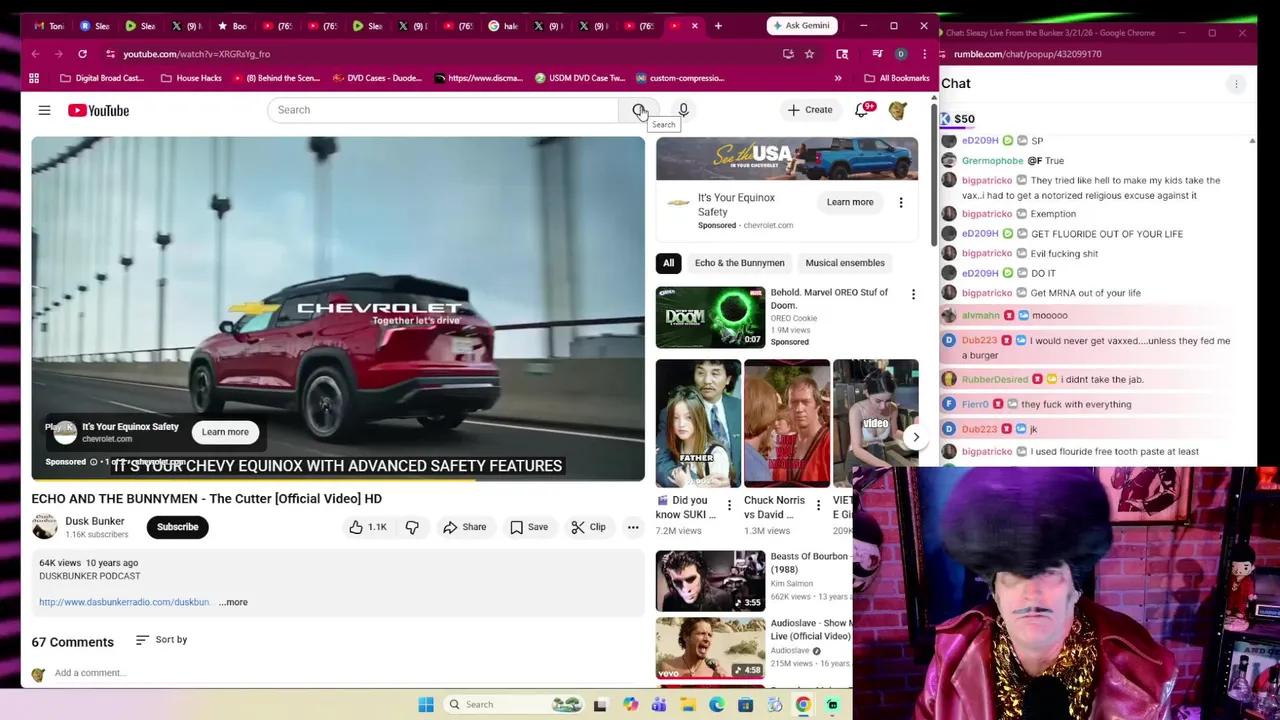The height and width of the screenshot is (720, 1280).
Task: Open File Explorer from the taskbar
Action: tap(688, 705)
